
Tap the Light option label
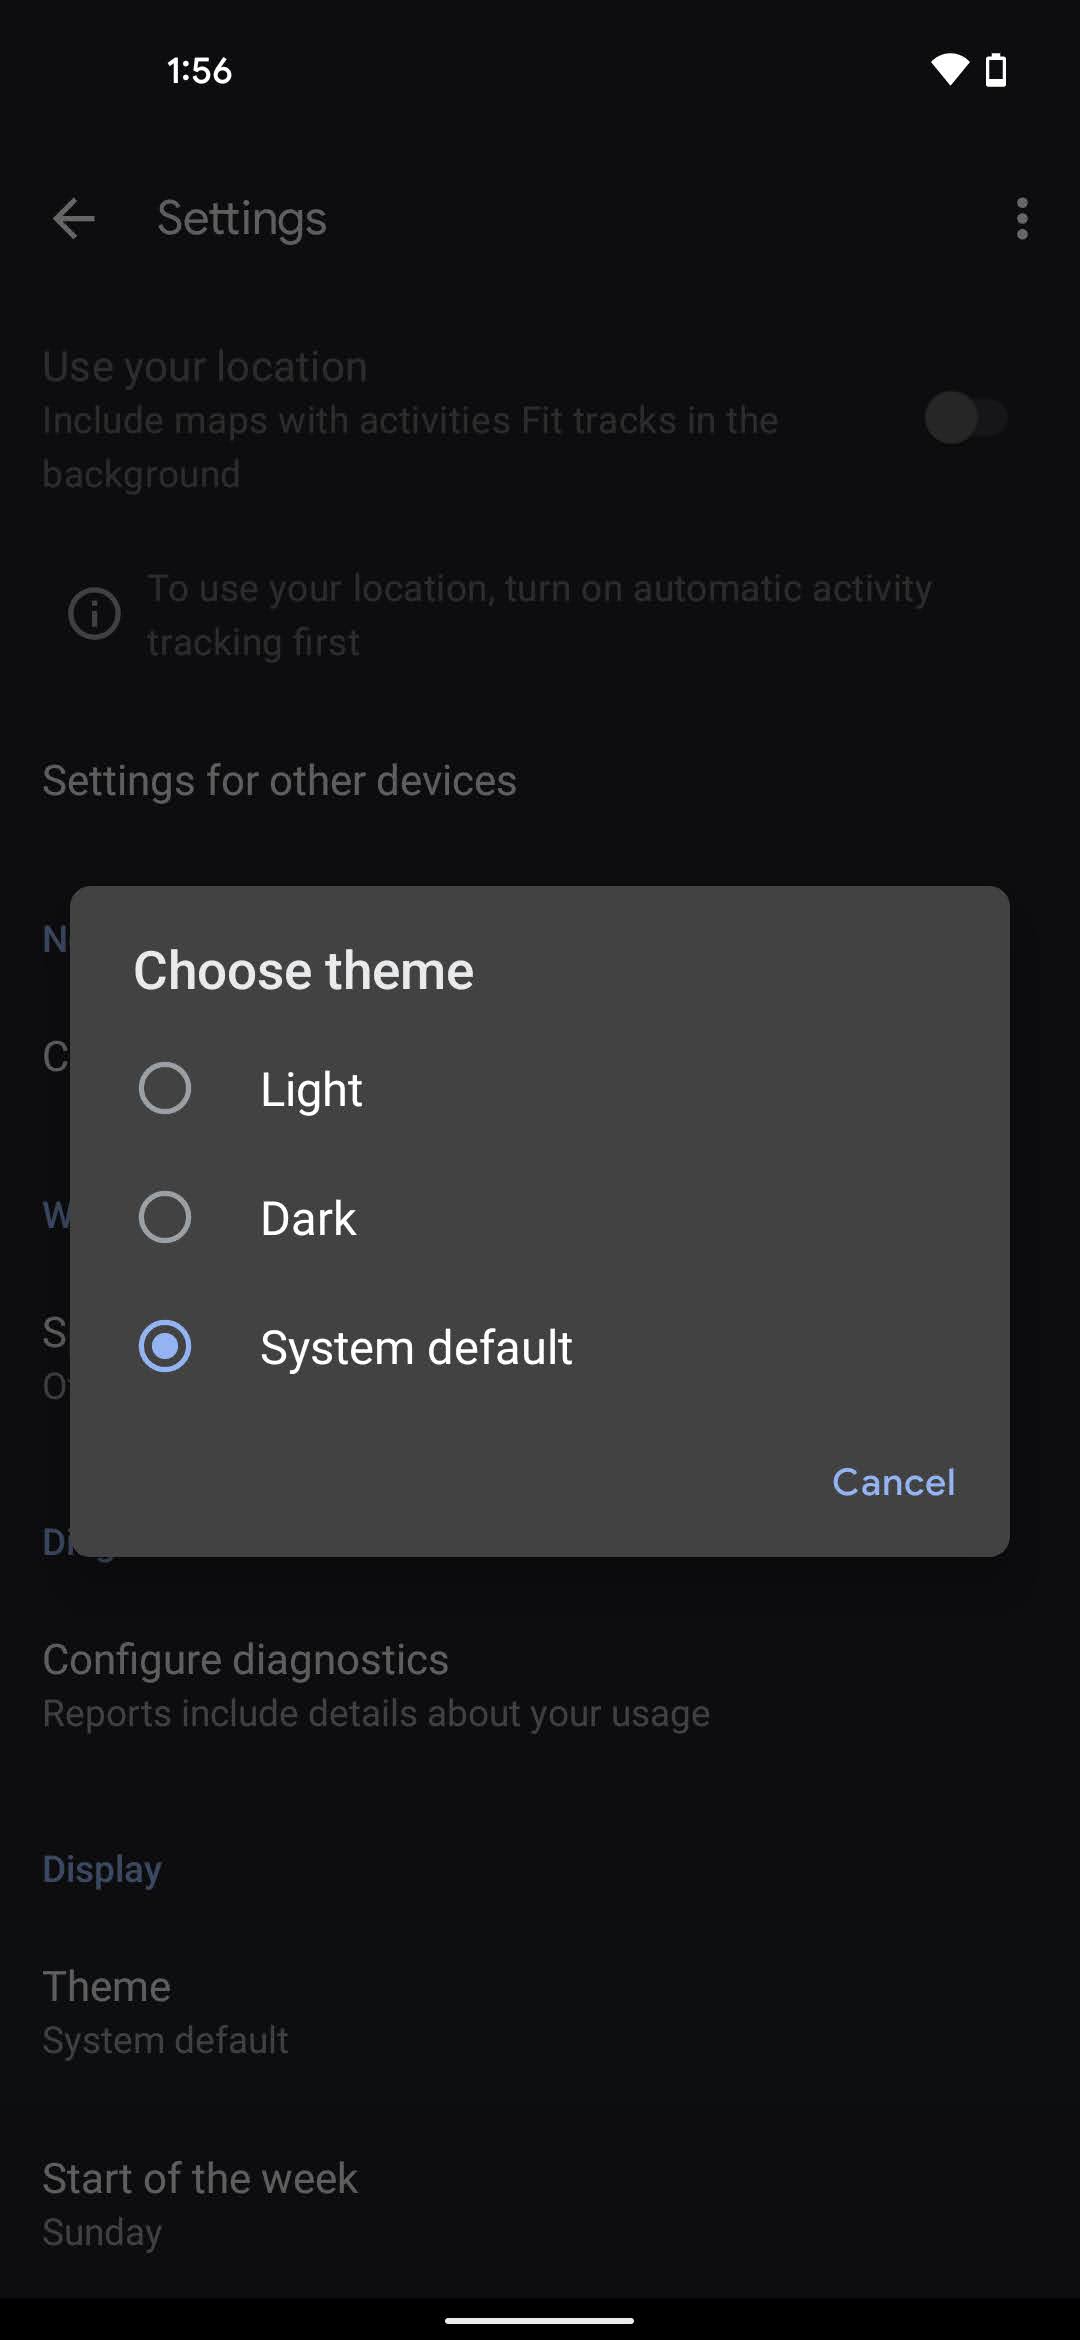click(311, 1090)
